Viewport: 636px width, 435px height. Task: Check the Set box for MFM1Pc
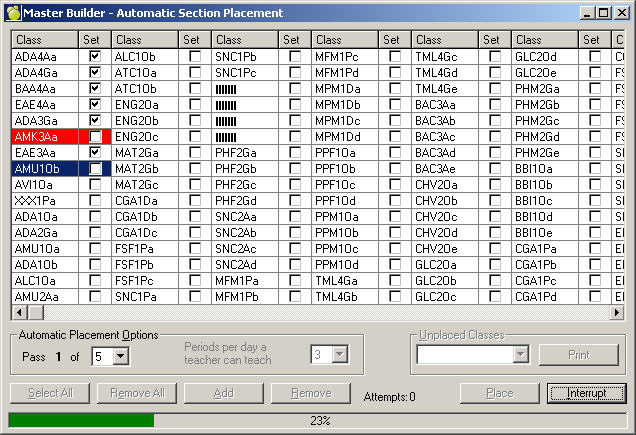[395, 58]
